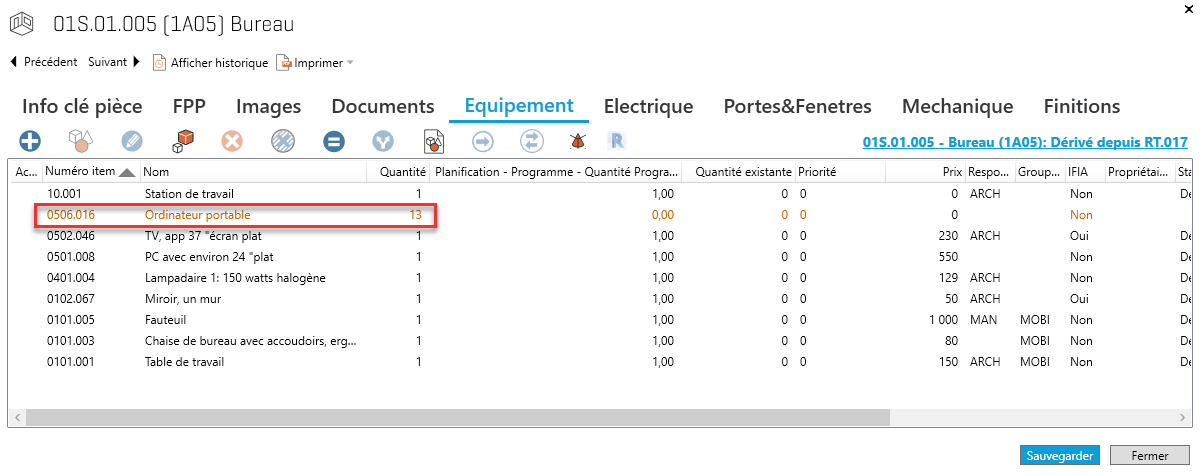Click the document with shapes icon

pyautogui.click(x=433, y=141)
